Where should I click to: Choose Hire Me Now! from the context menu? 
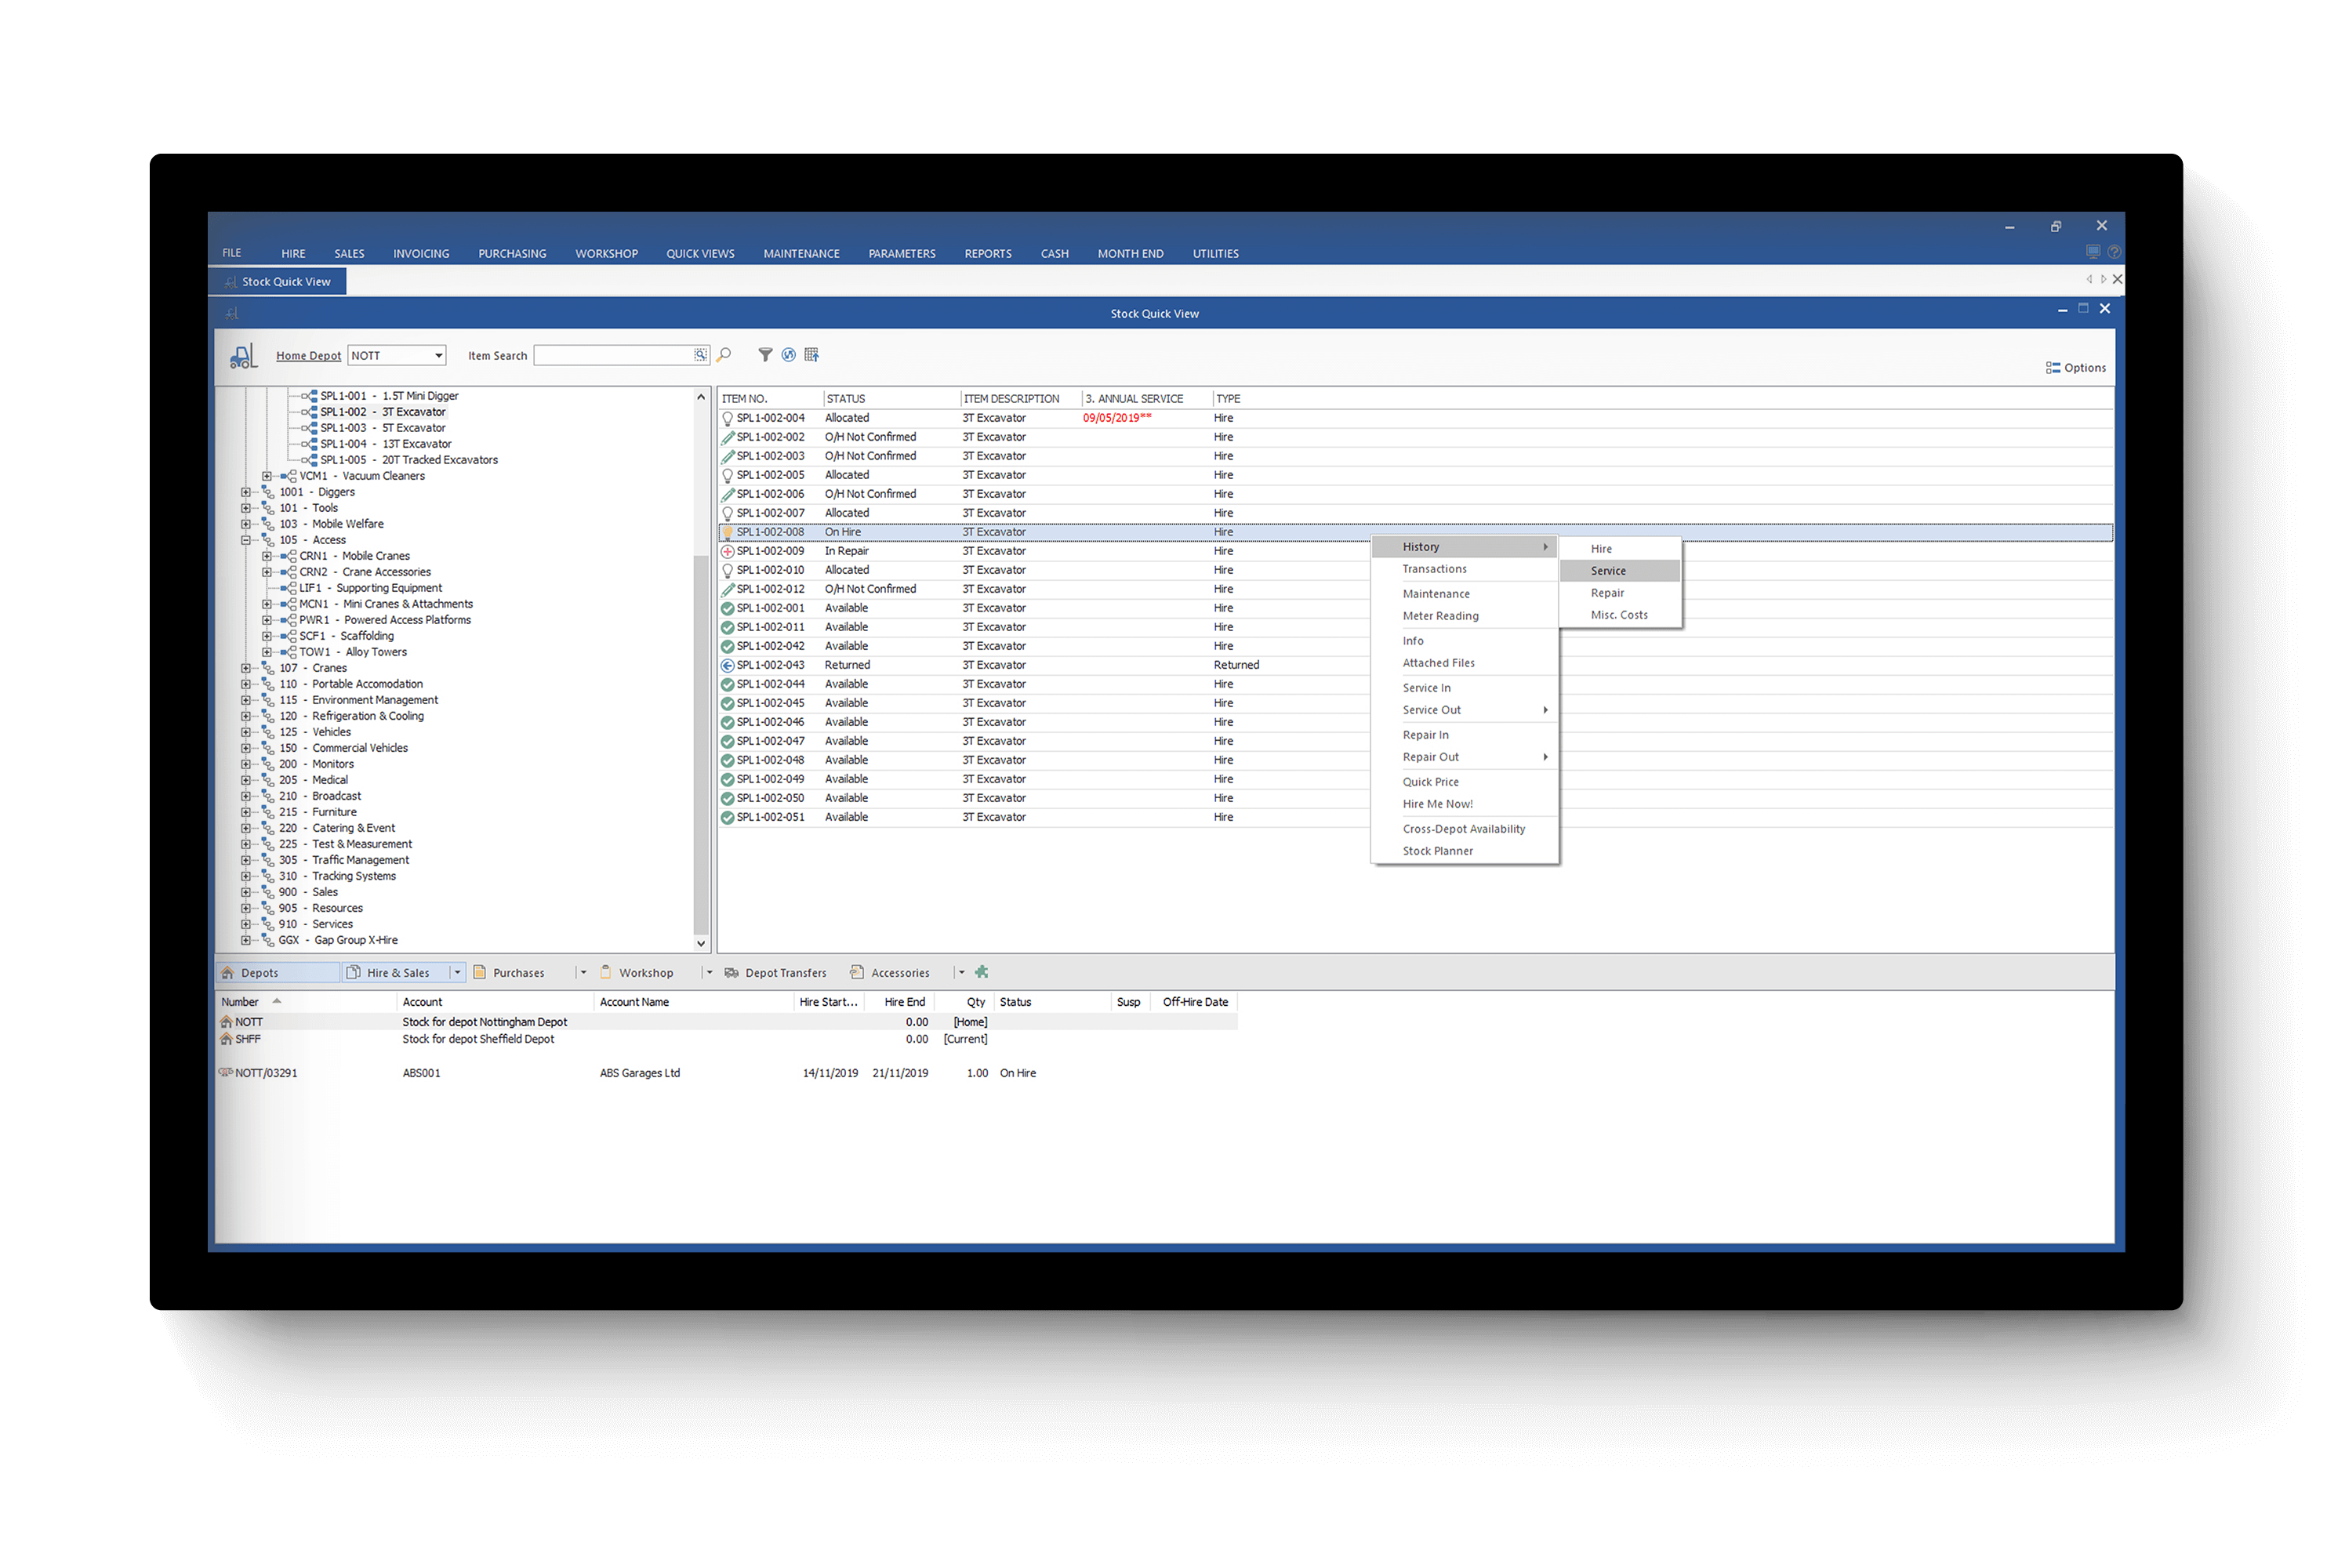[x=1437, y=803]
